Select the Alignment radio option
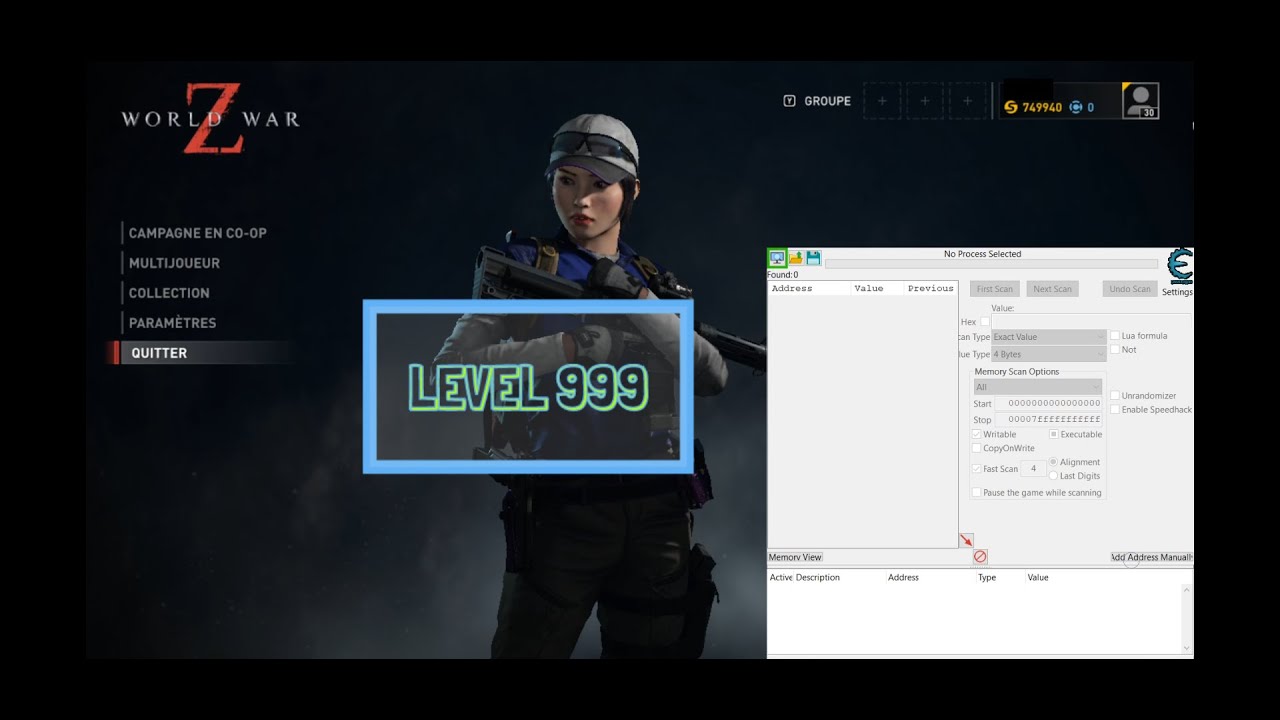Viewport: 1280px width, 720px height. click(1053, 462)
